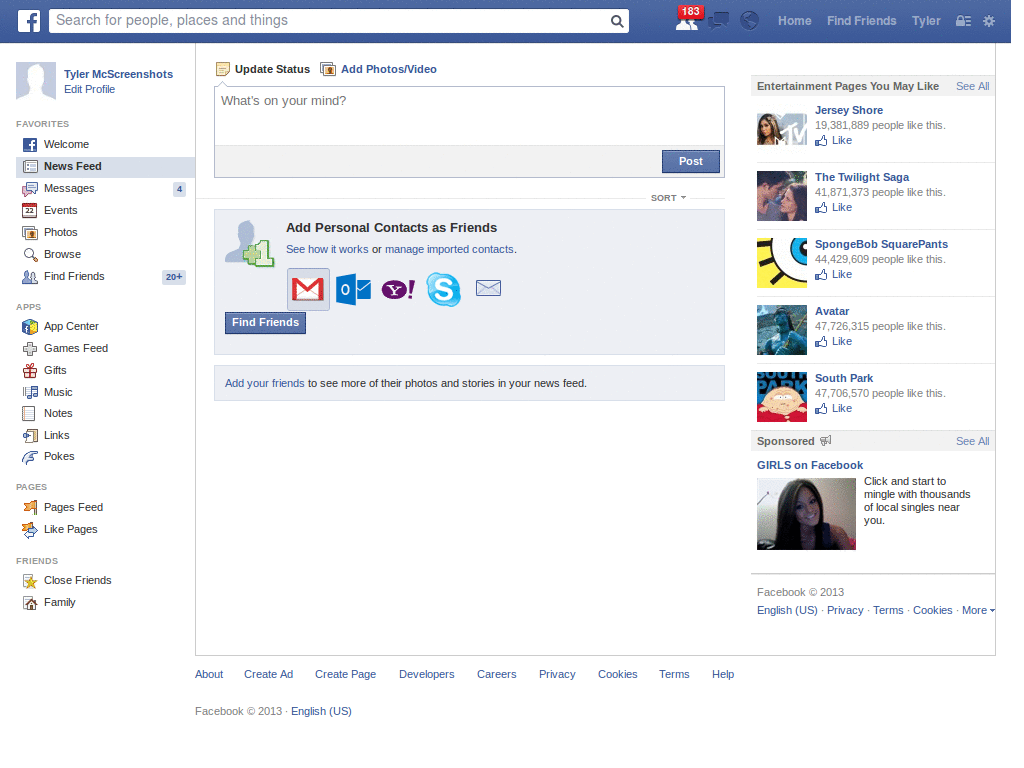
Task: Open the SpongeBob SquarePants page link
Action: (x=881, y=244)
